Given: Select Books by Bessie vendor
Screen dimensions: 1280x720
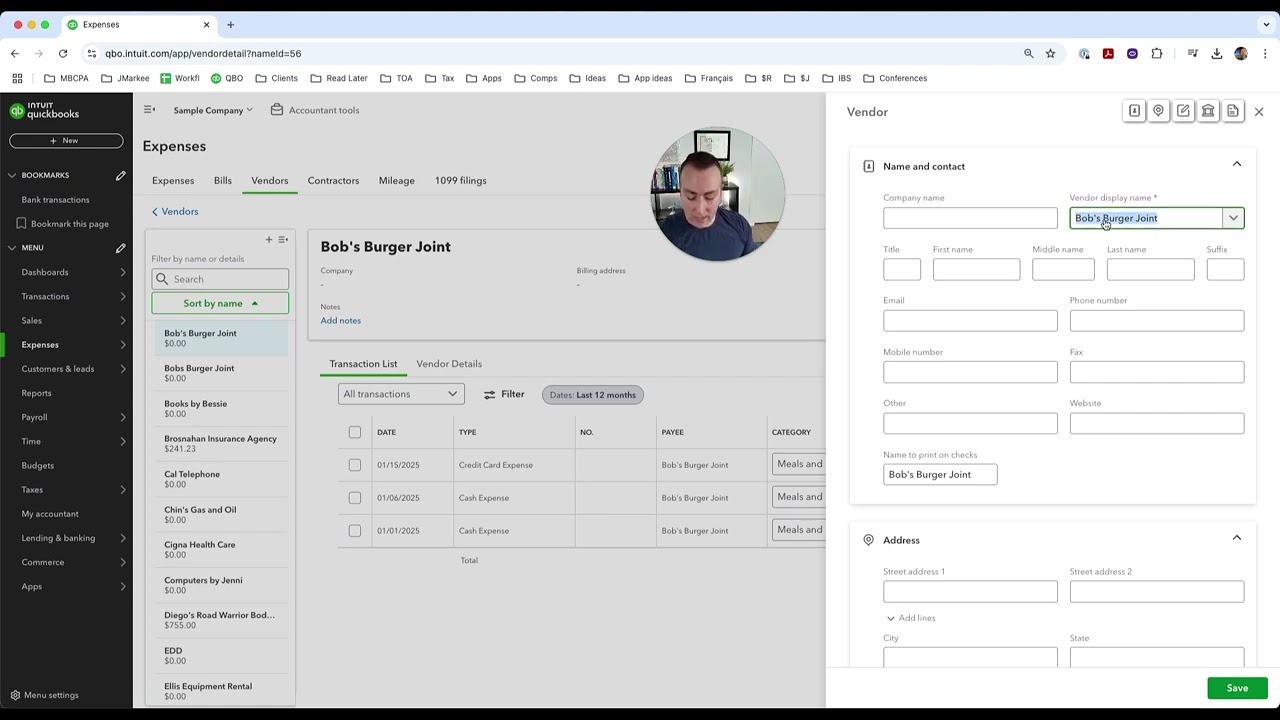Looking at the screenshot, I should pyautogui.click(x=220, y=408).
